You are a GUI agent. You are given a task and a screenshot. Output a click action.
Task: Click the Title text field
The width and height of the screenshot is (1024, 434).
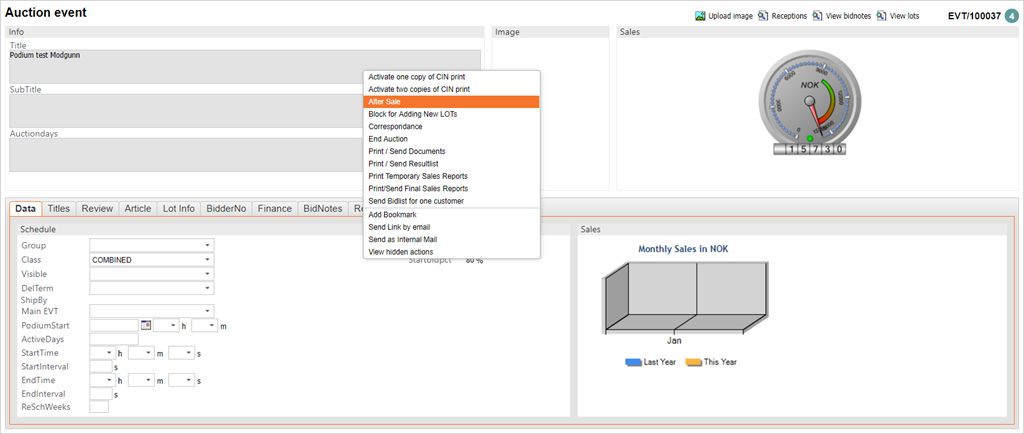pos(244,66)
